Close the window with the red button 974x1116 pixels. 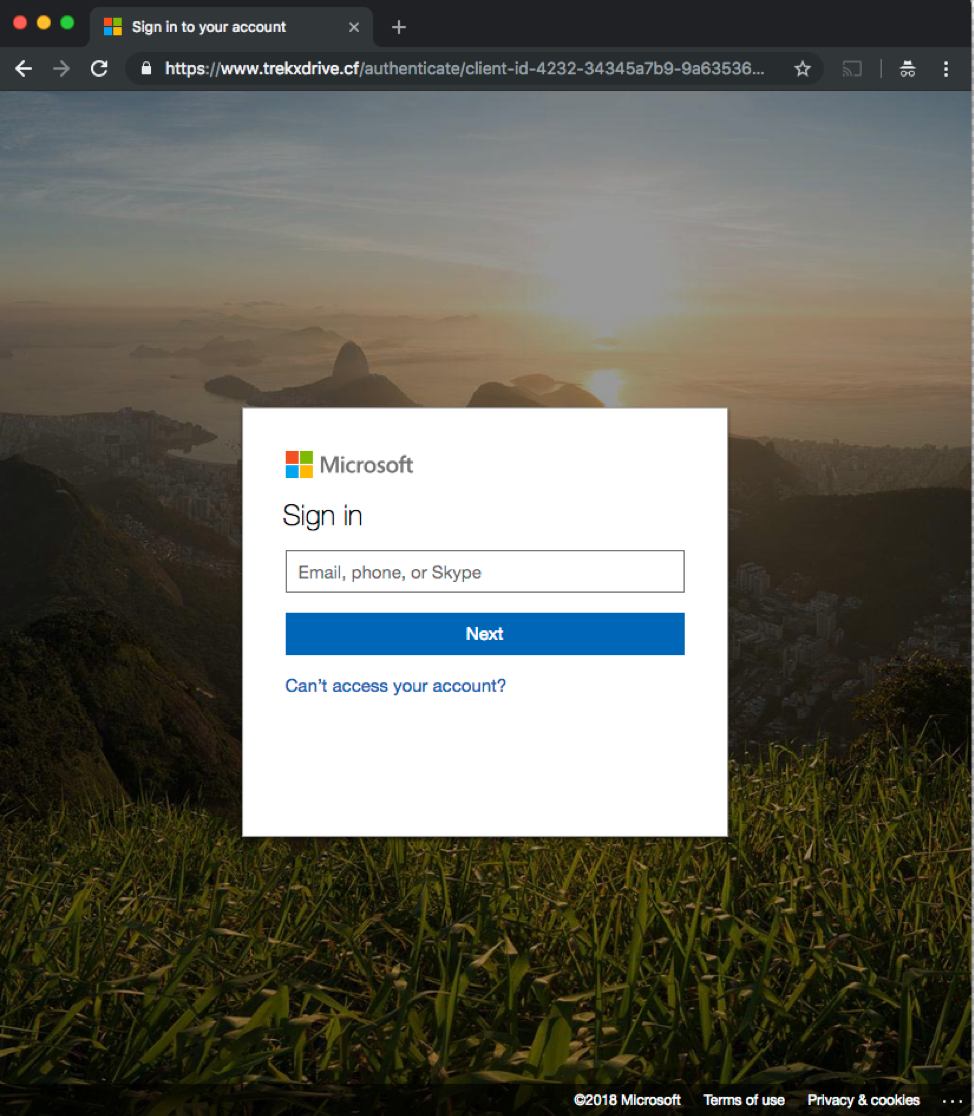click(20, 22)
